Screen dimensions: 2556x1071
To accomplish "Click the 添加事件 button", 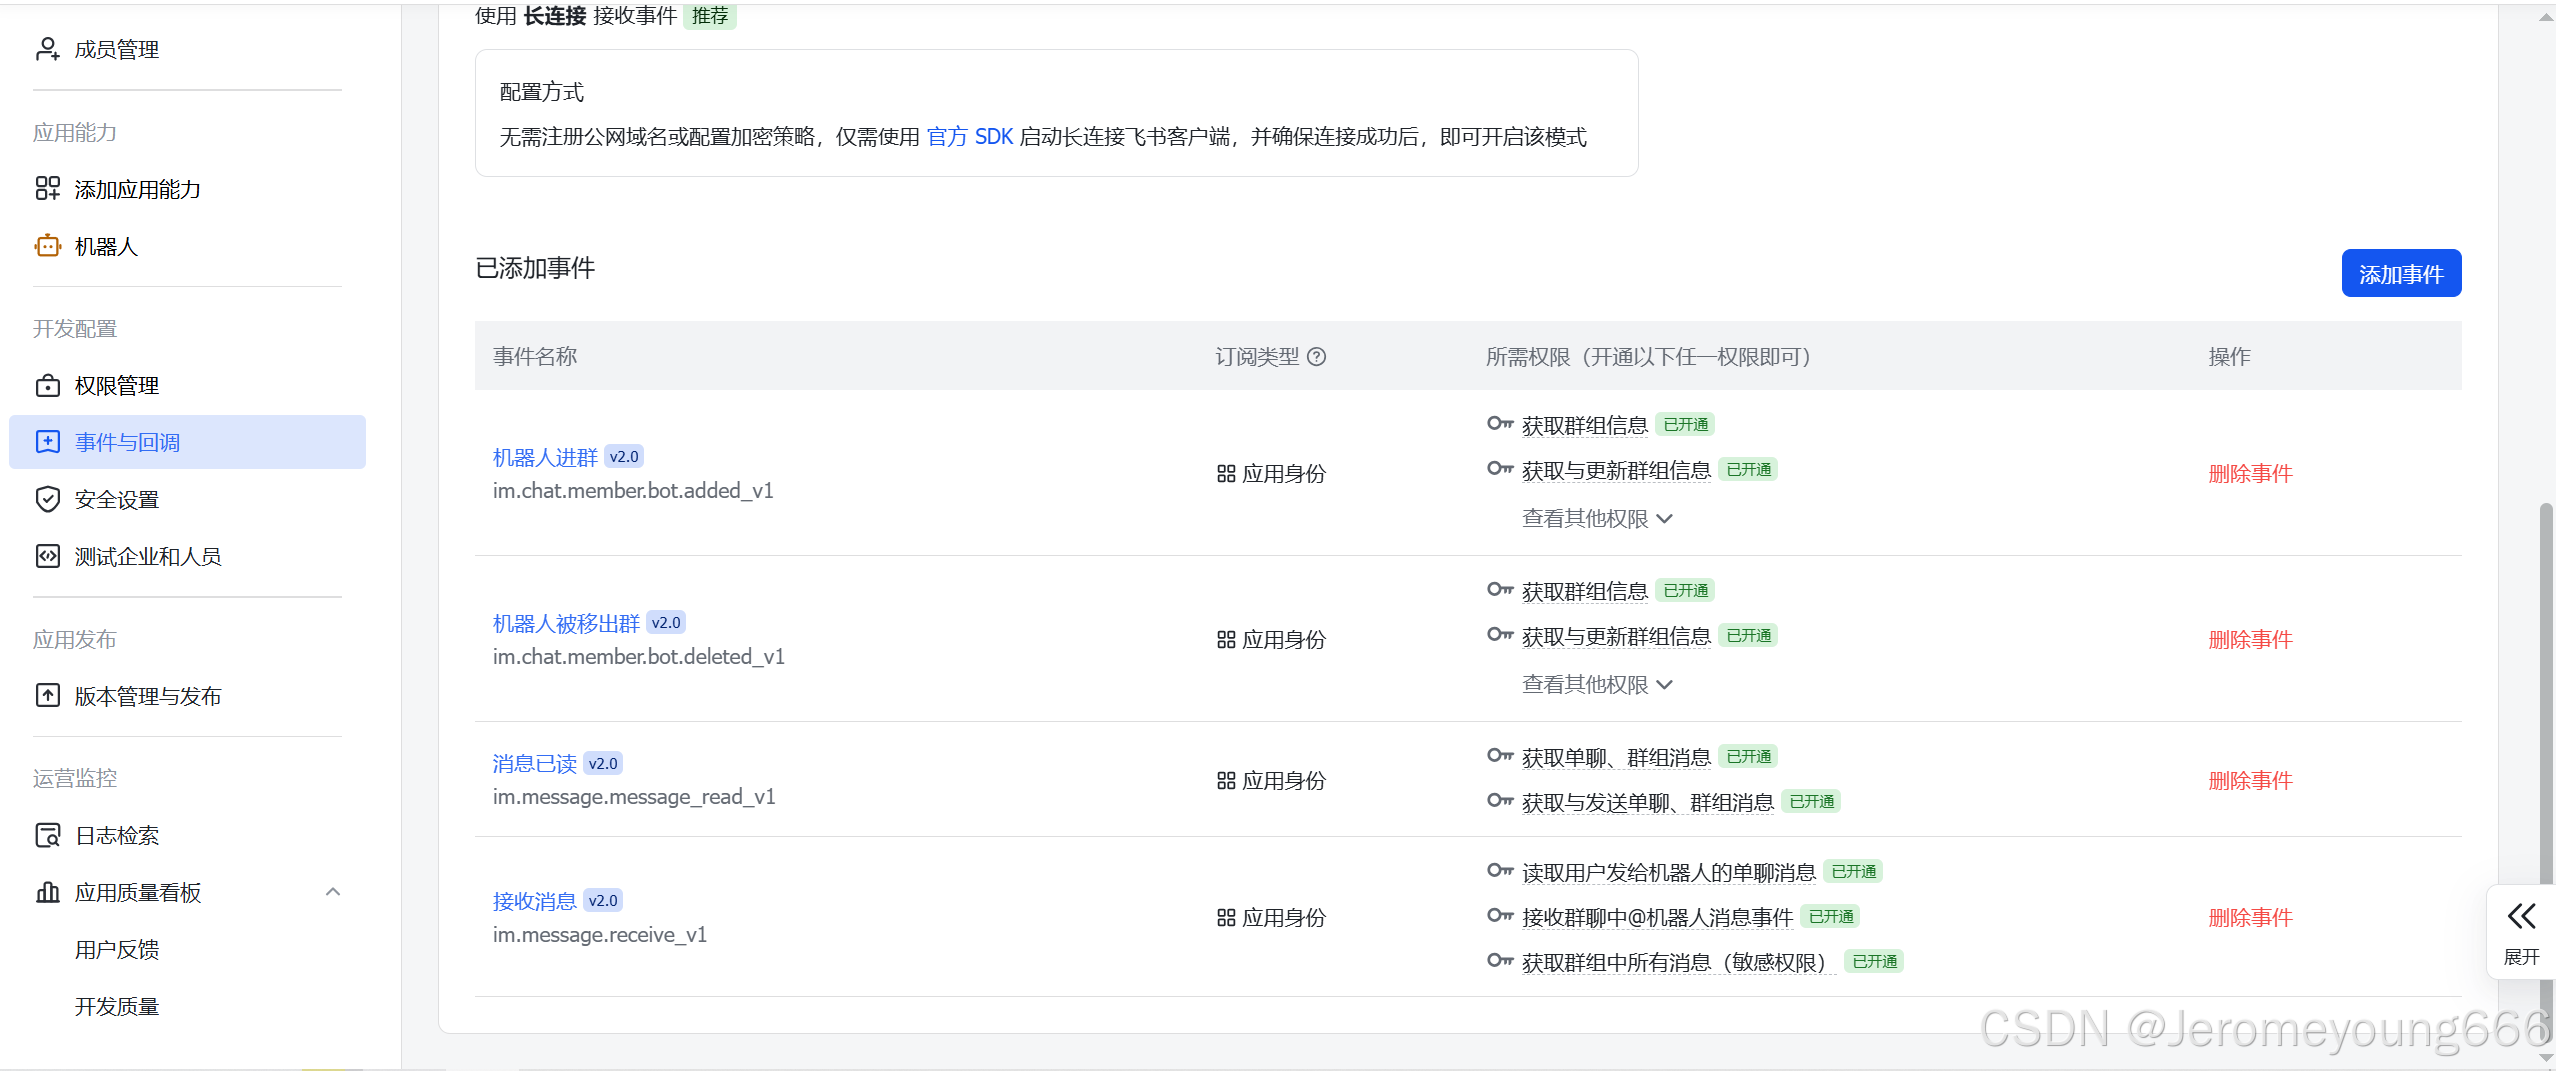I will (2401, 272).
